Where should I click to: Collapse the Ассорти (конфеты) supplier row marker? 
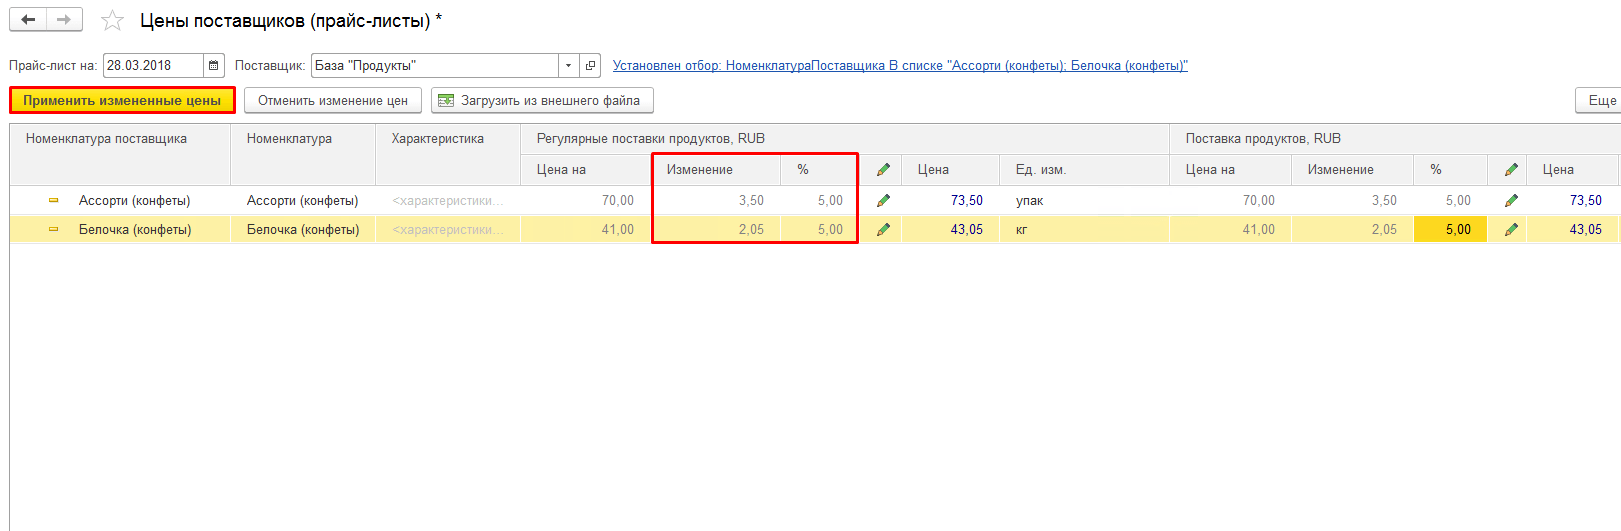[54, 201]
